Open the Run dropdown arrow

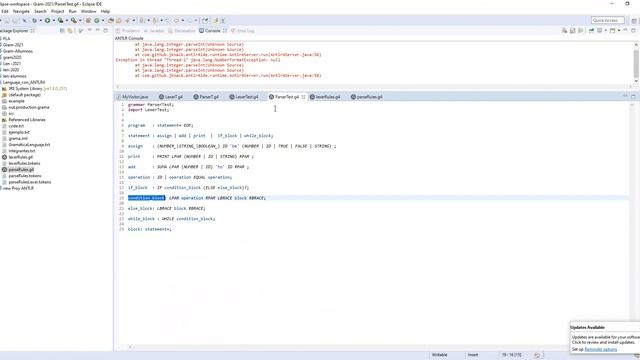(x=53, y=20)
